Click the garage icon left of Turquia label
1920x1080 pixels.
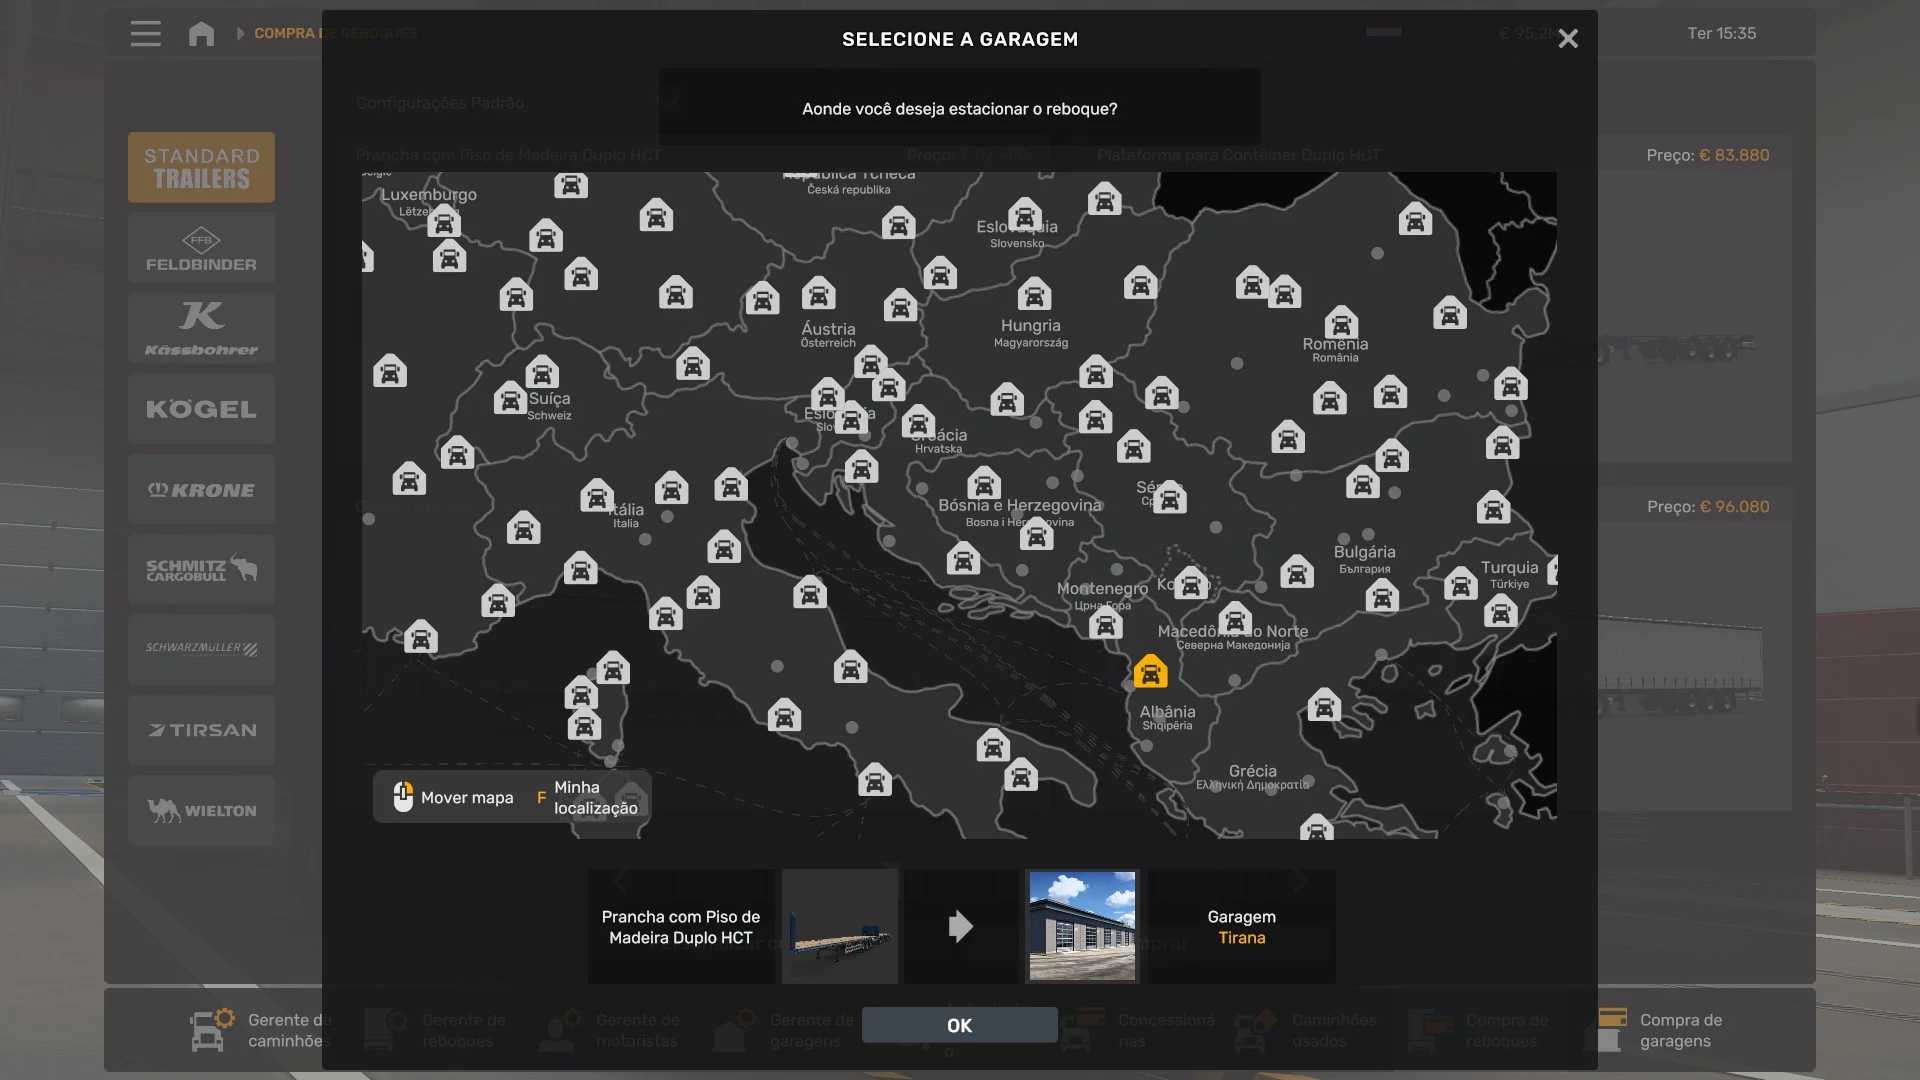(x=1460, y=583)
